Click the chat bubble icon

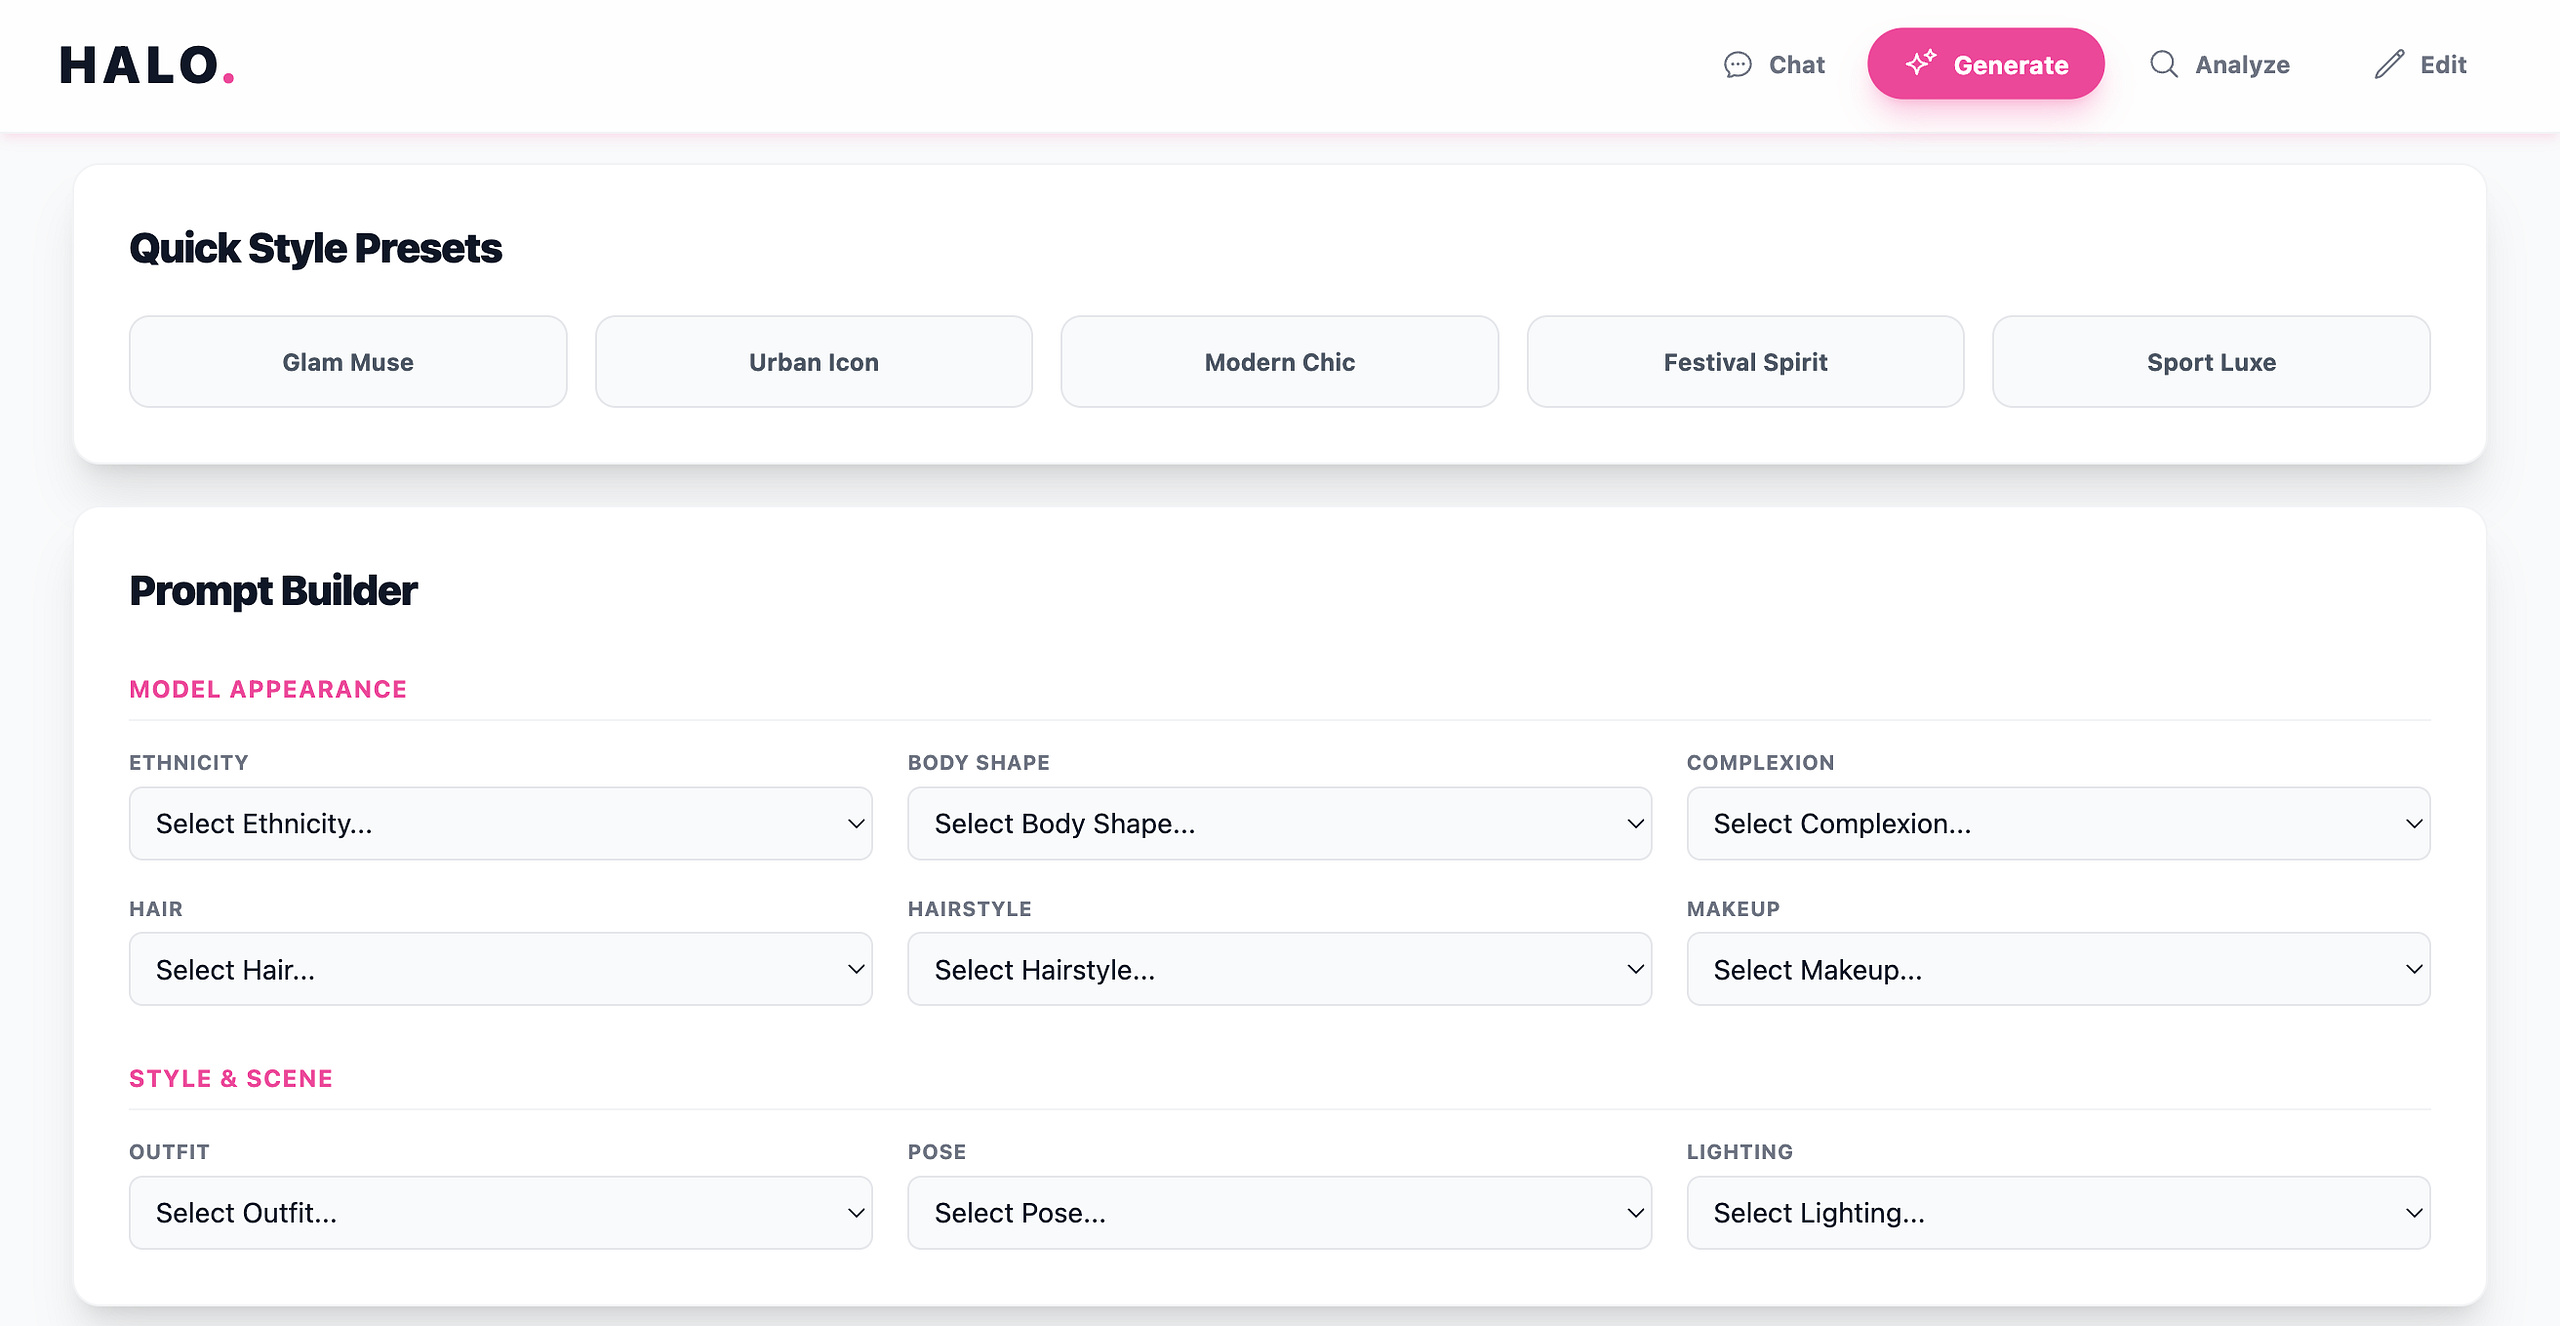1738,65
